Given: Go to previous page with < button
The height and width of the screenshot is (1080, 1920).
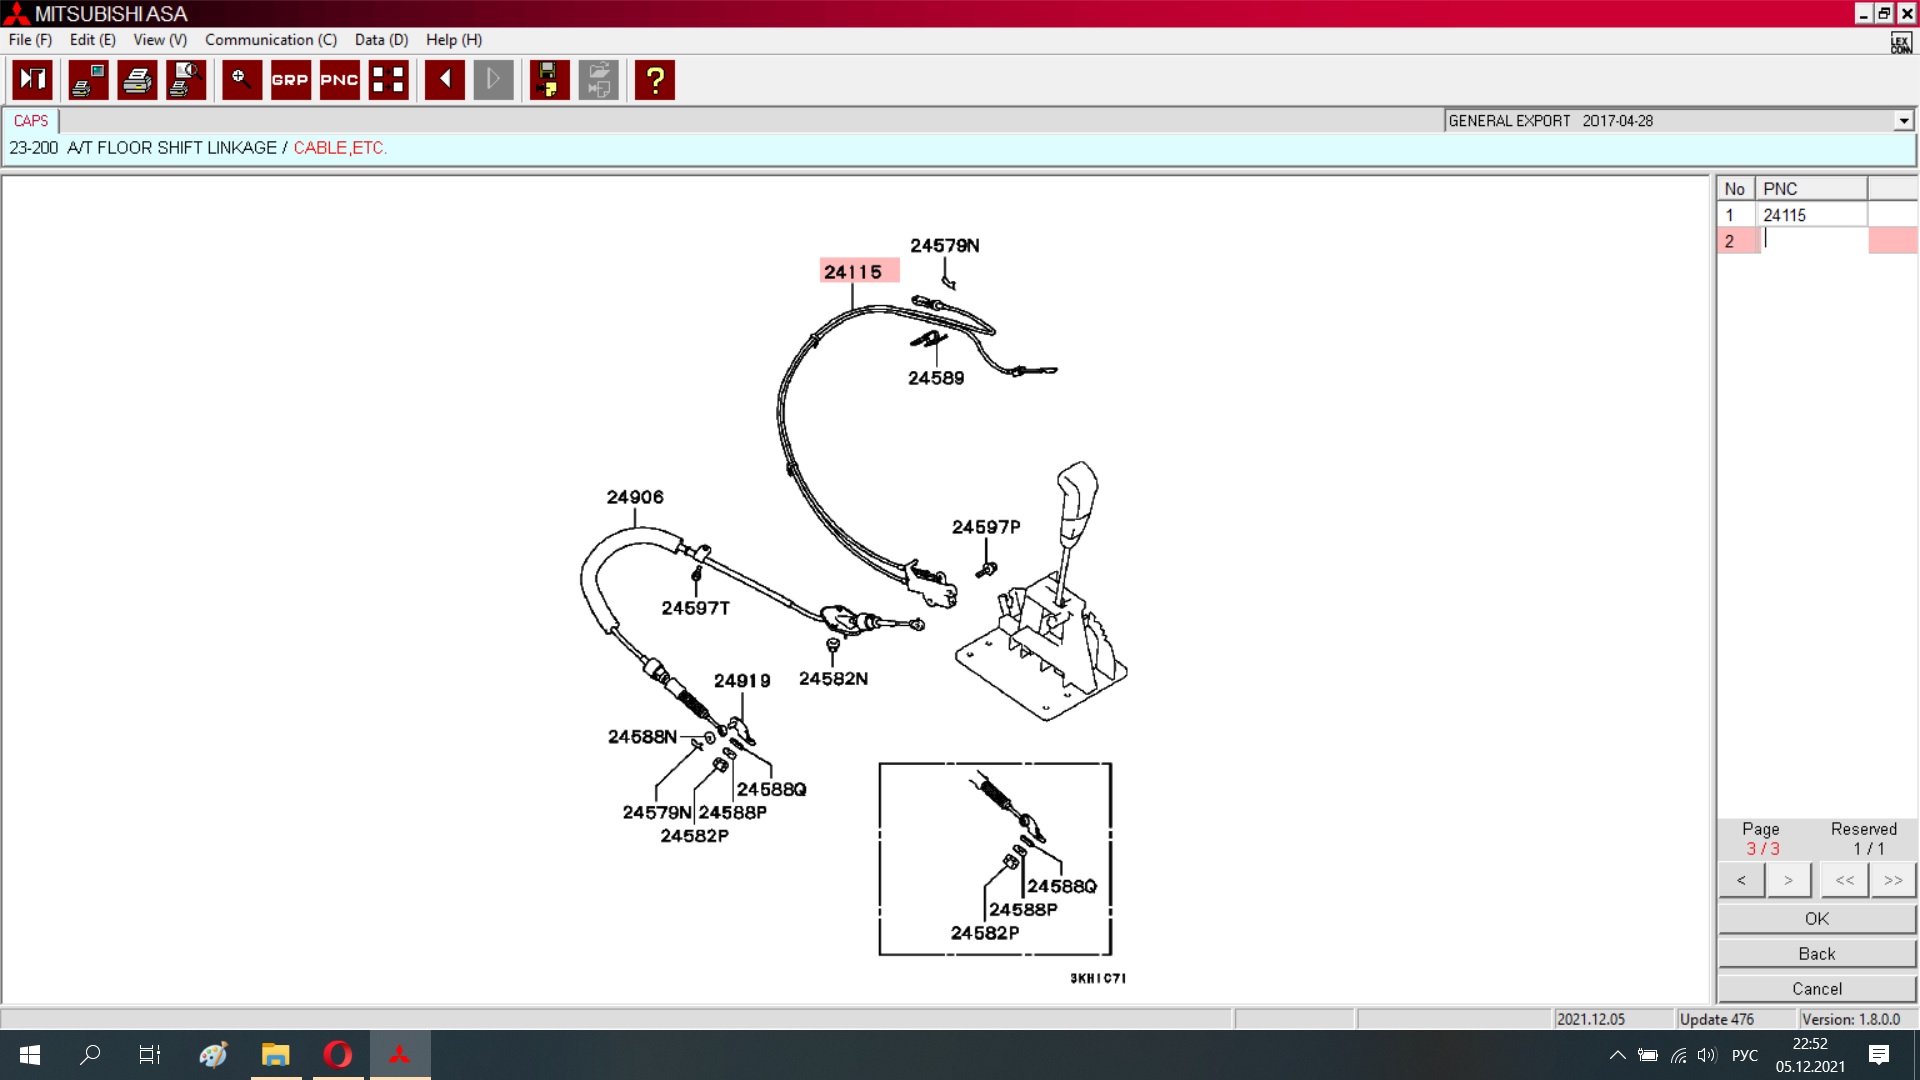Looking at the screenshot, I should point(1742,880).
